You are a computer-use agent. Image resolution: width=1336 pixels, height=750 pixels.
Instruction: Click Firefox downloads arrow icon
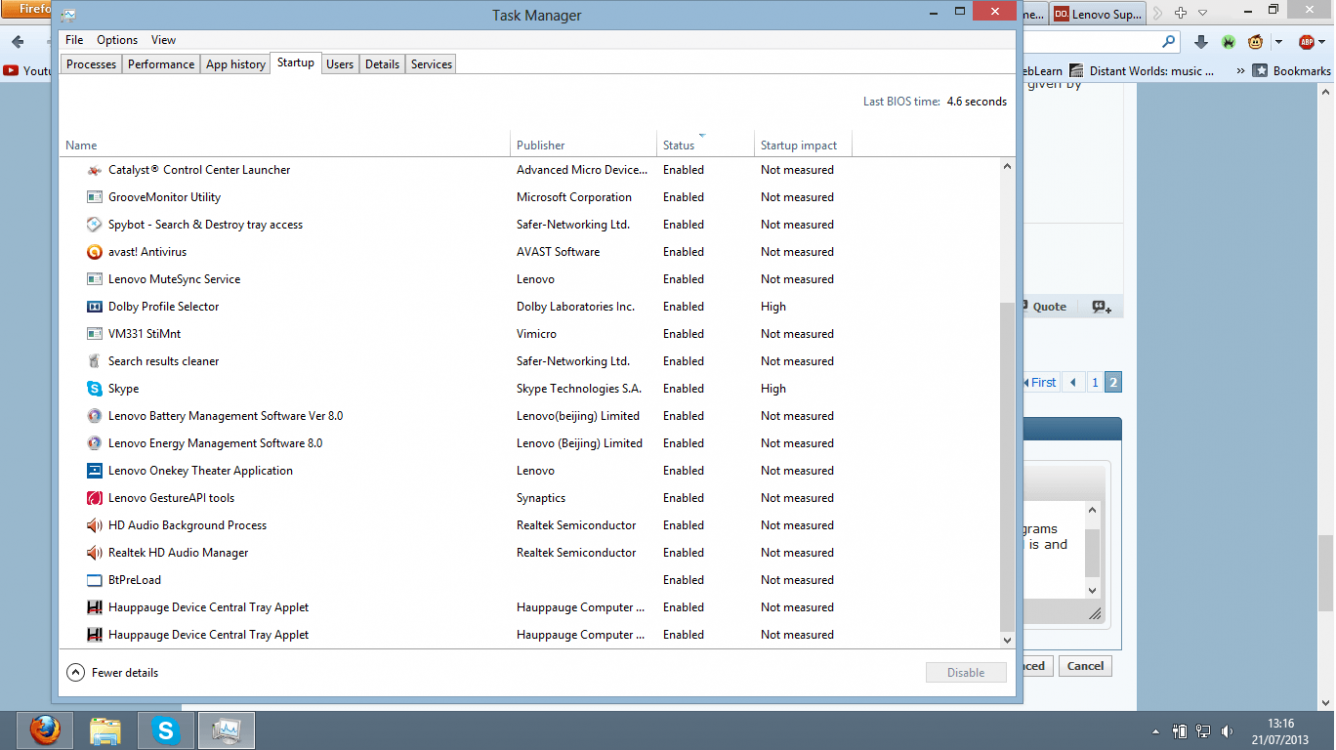1201,42
